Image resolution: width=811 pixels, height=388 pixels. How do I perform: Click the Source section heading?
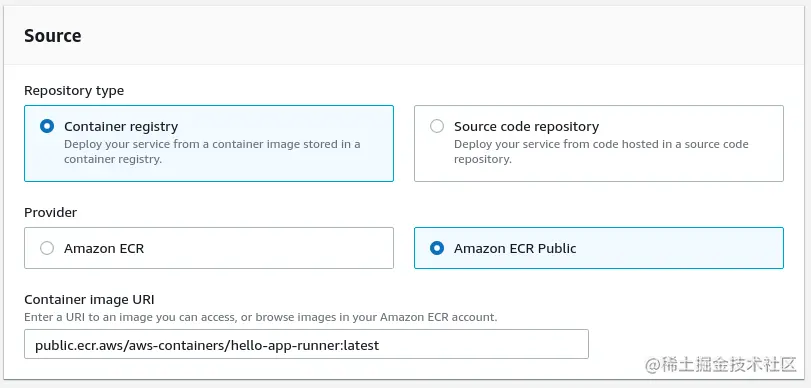point(53,36)
